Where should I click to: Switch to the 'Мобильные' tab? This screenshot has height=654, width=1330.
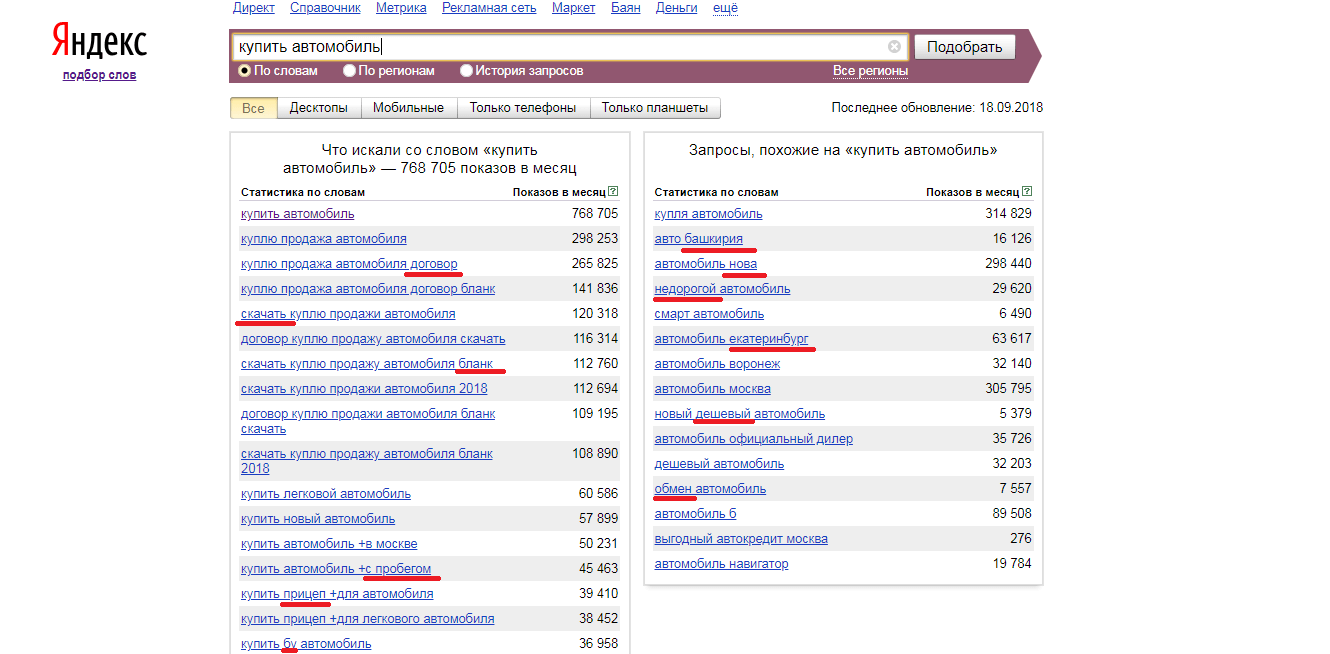408,108
